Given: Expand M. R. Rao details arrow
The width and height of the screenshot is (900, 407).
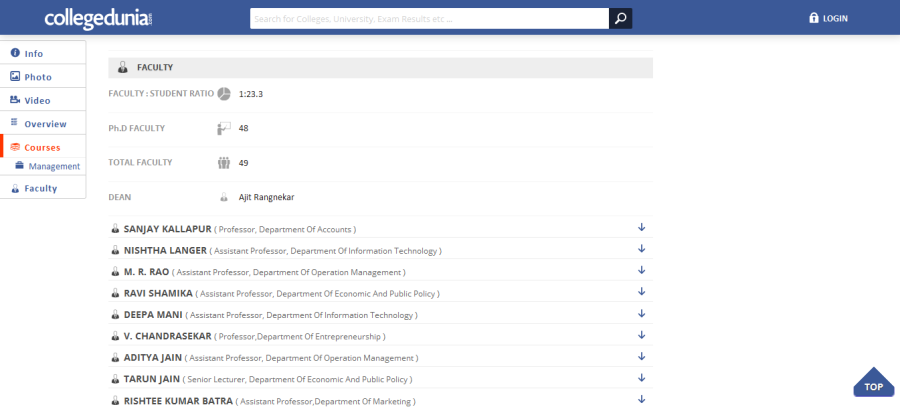Looking at the screenshot, I should click(642, 270).
